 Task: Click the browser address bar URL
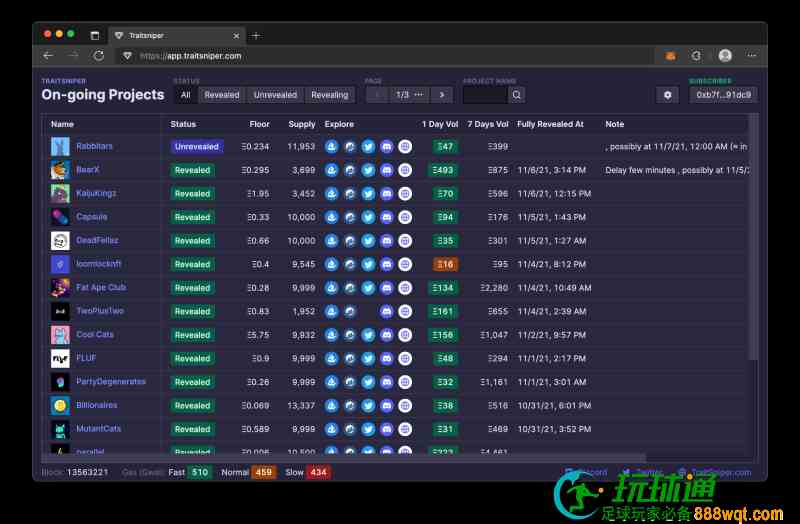coord(191,56)
